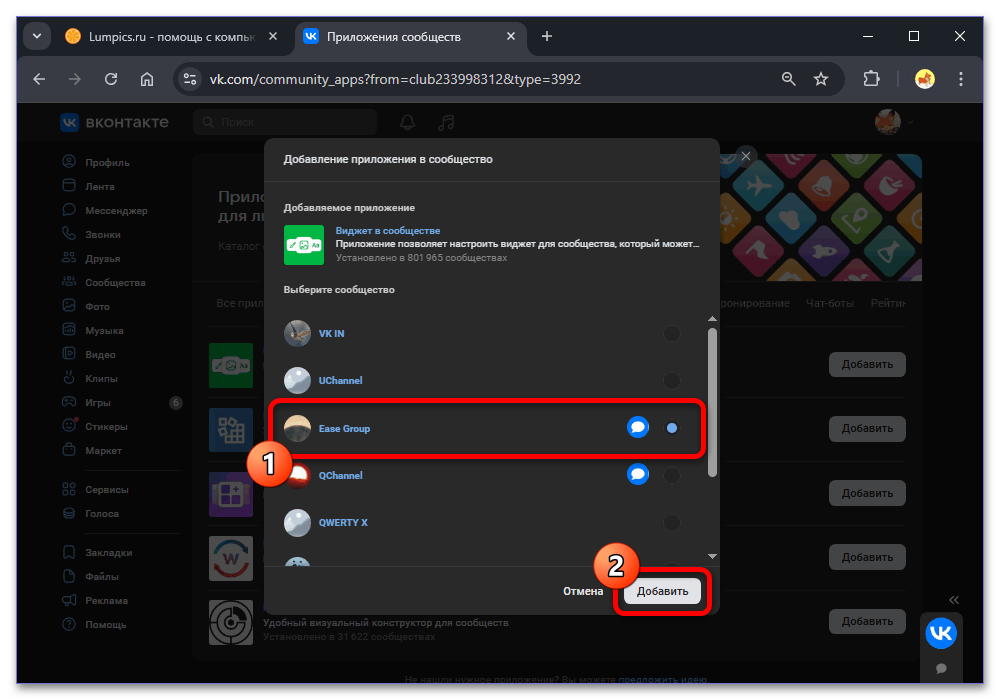The height and width of the screenshot is (700, 1000).
Task: Focus the VK search field
Action: click(x=285, y=122)
